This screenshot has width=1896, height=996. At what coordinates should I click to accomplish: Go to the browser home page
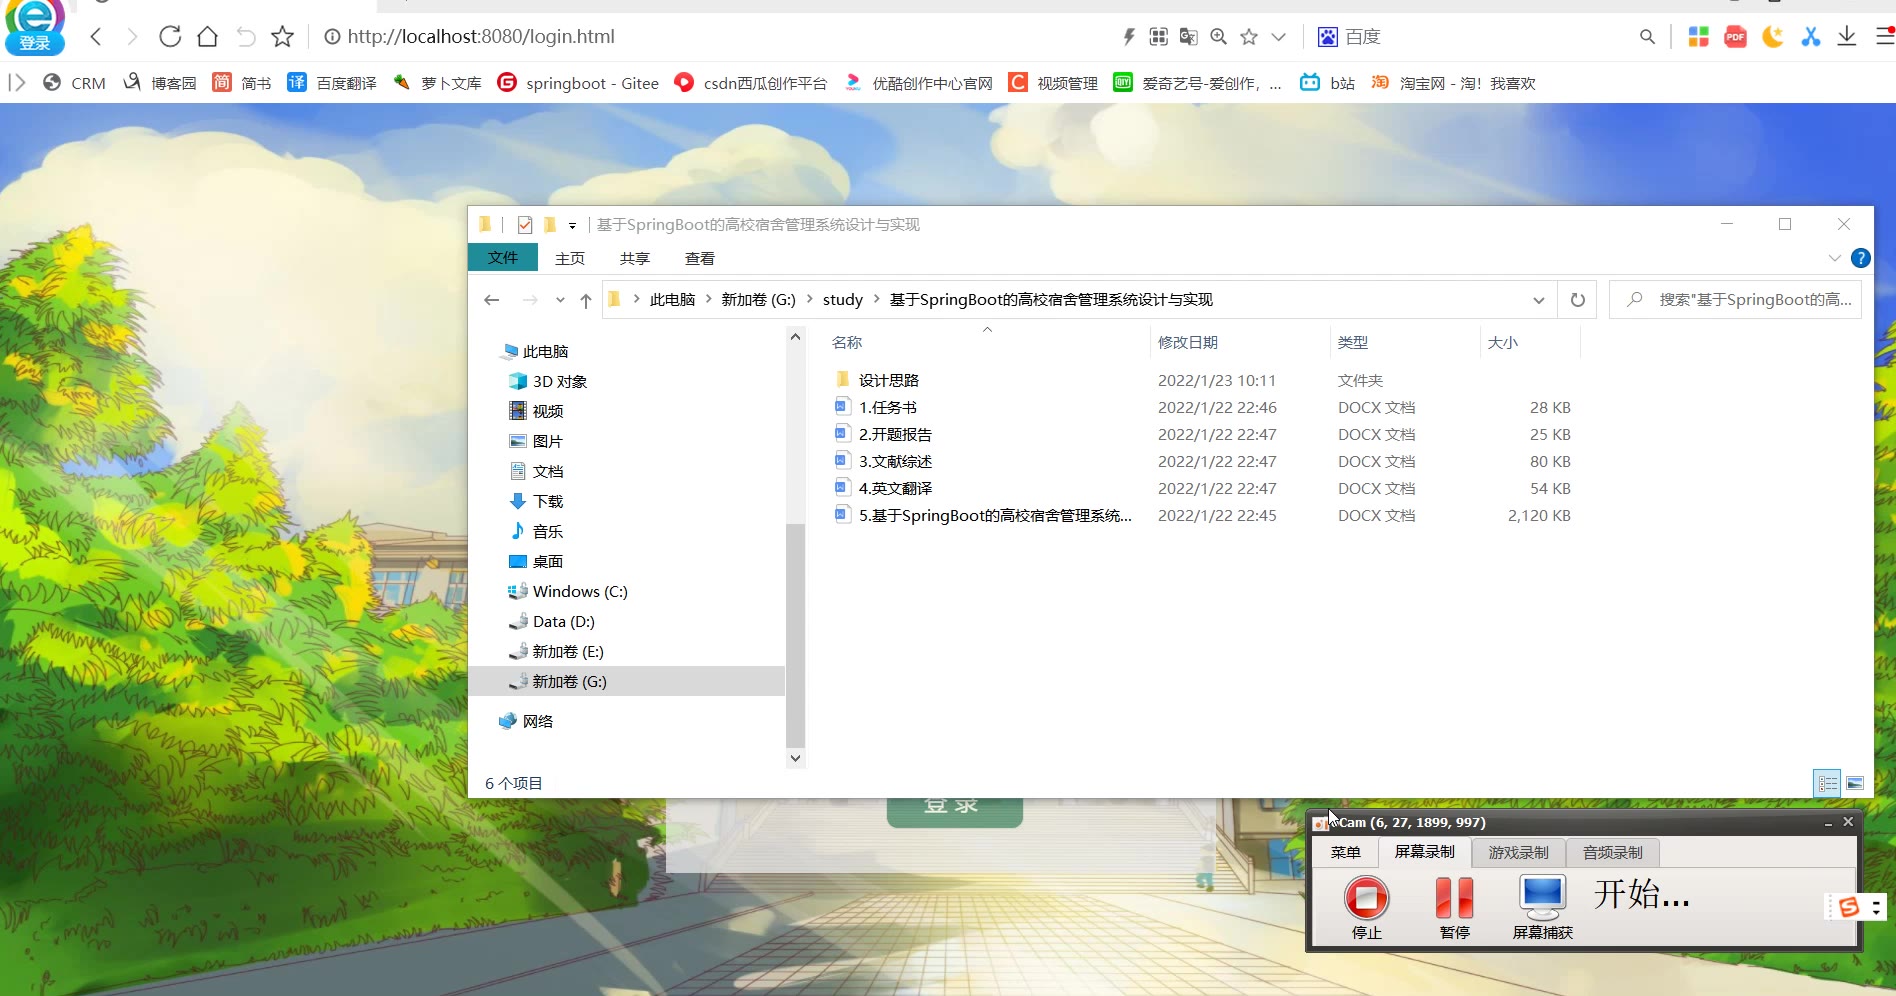(207, 37)
